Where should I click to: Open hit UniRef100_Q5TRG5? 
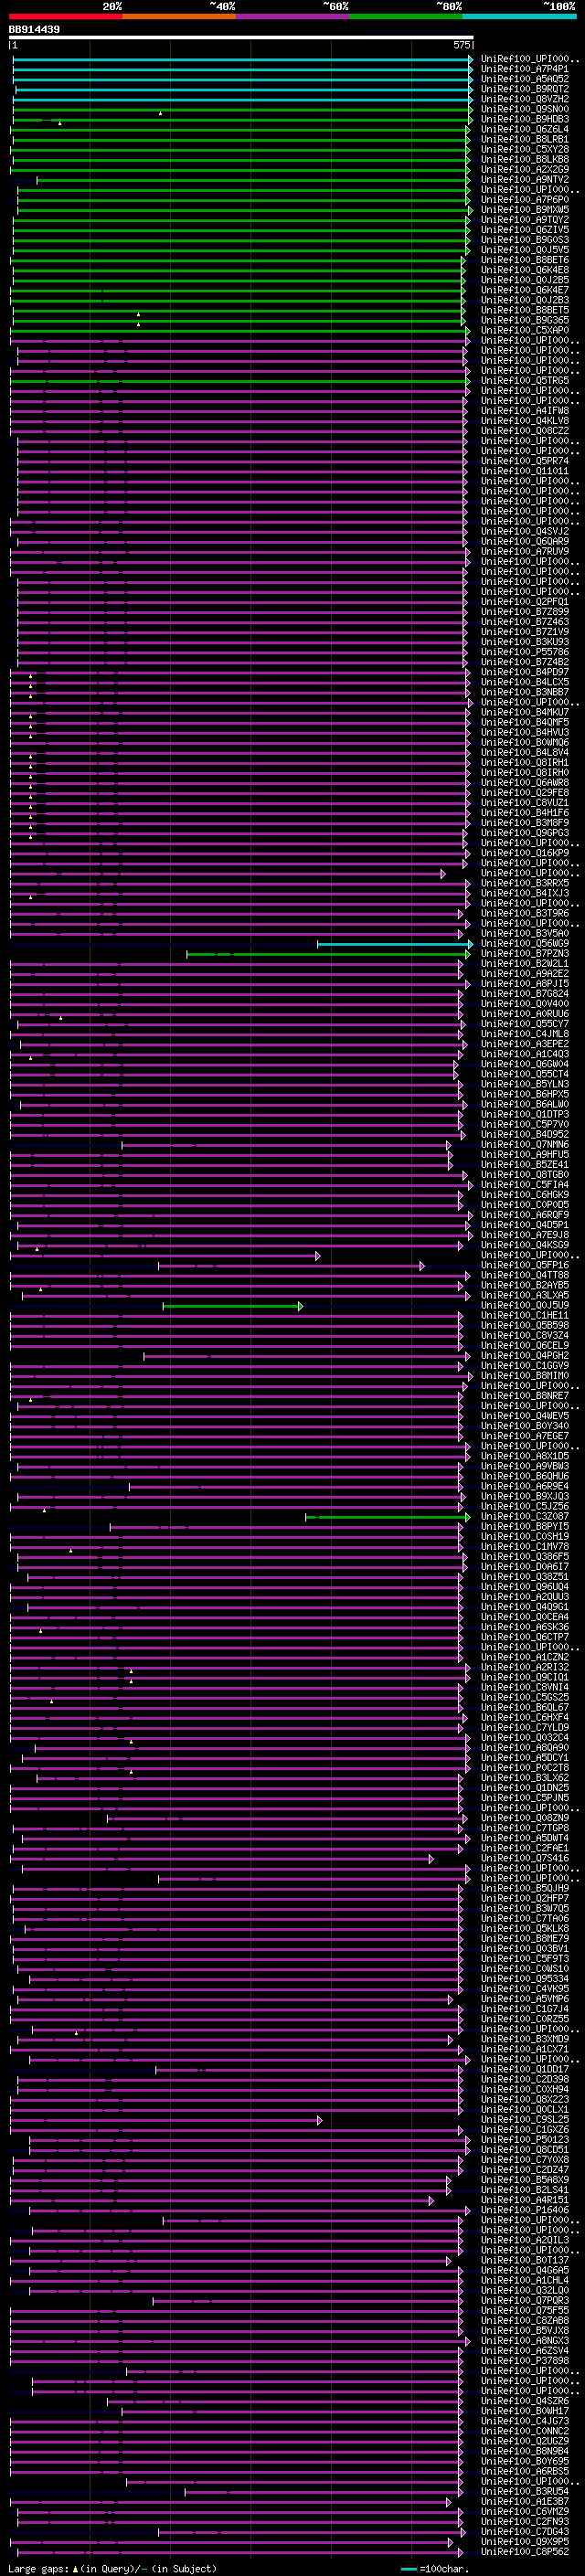pos(525,381)
